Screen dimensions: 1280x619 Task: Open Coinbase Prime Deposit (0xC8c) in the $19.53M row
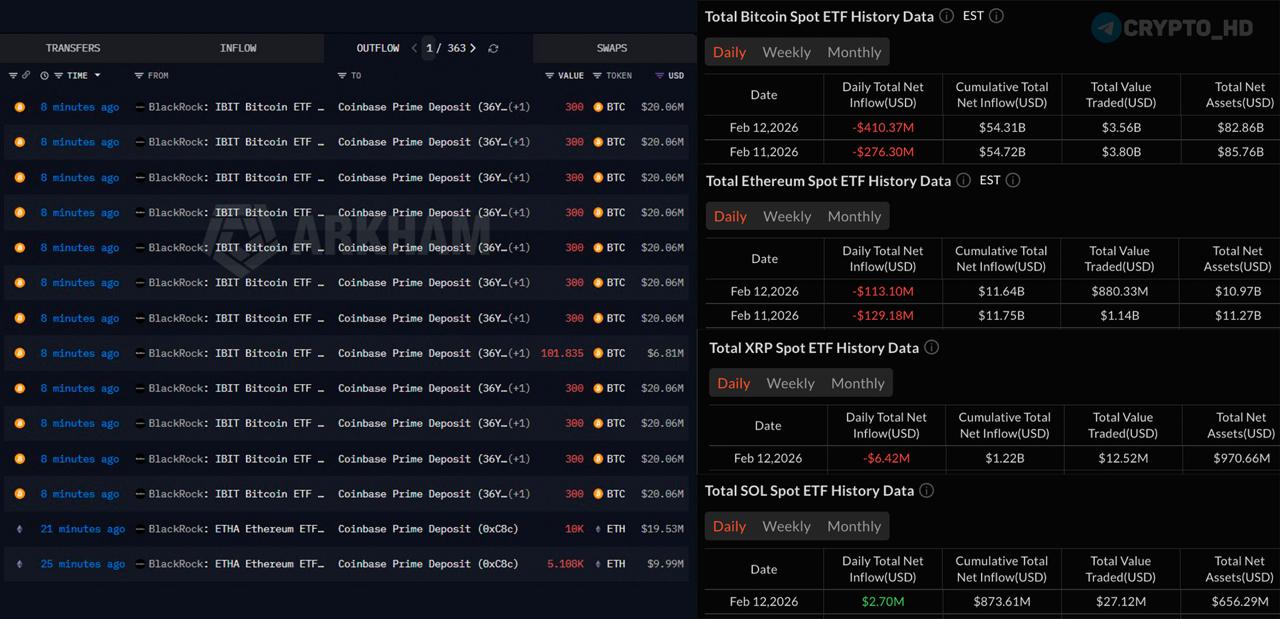pos(428,529)
